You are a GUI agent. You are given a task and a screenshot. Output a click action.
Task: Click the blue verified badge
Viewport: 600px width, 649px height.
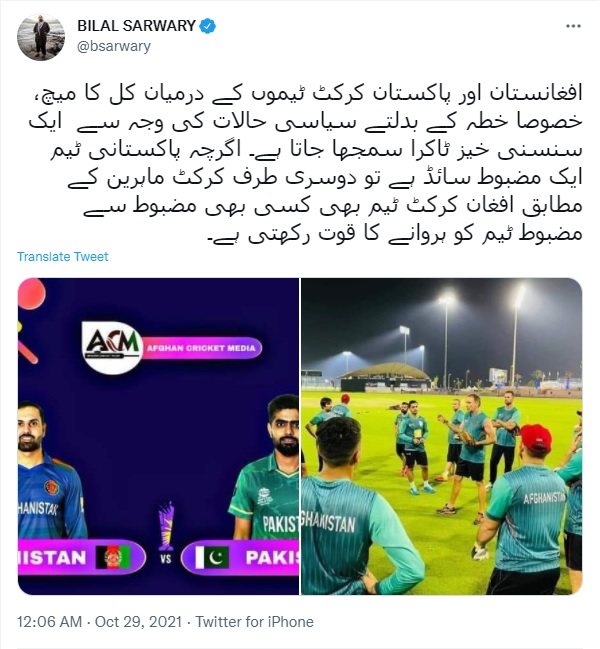[x=207, y=26]
